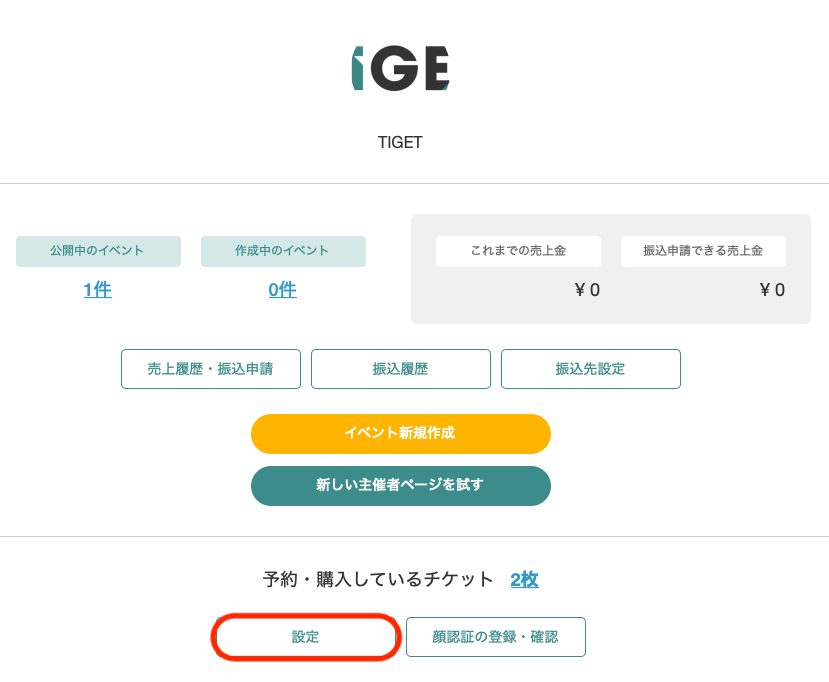Click the TIGET text under the logo
This screenshot has width=829, height=682.
400,142
